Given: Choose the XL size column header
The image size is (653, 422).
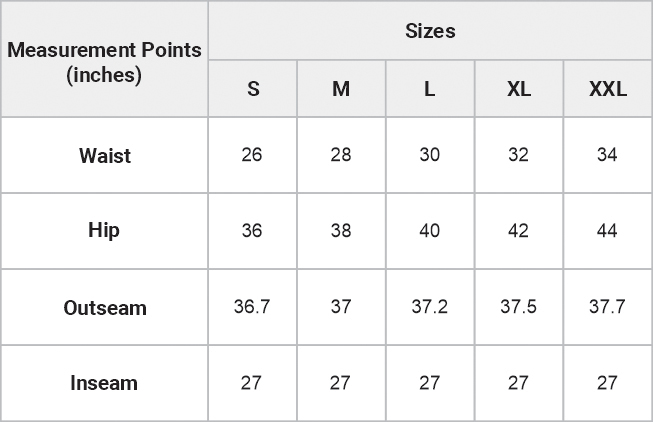Looking at the screenshot, I should [x=518, y=89].
